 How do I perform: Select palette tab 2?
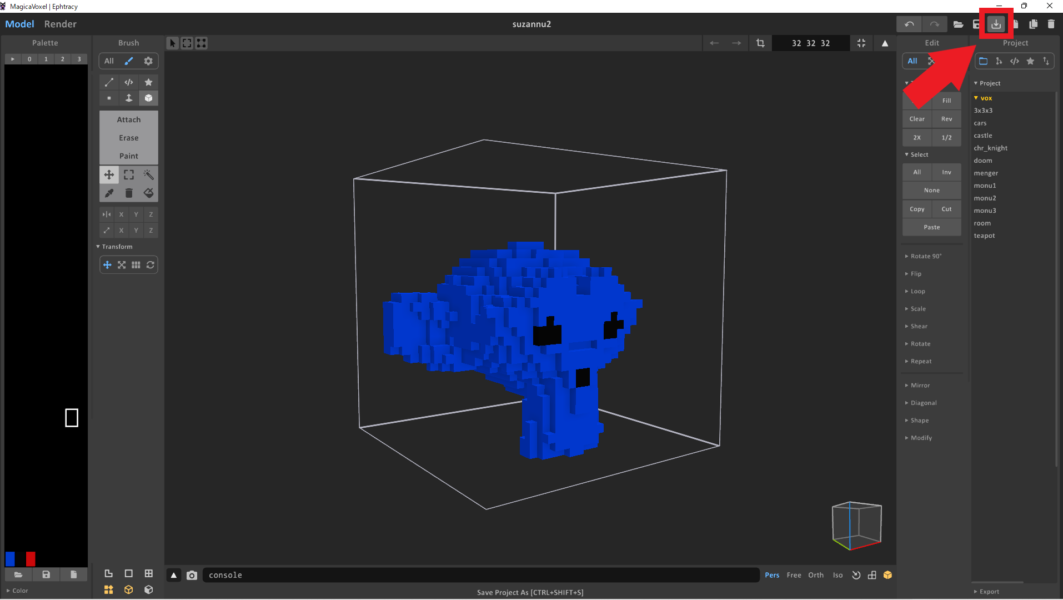(x=62, y=59)
